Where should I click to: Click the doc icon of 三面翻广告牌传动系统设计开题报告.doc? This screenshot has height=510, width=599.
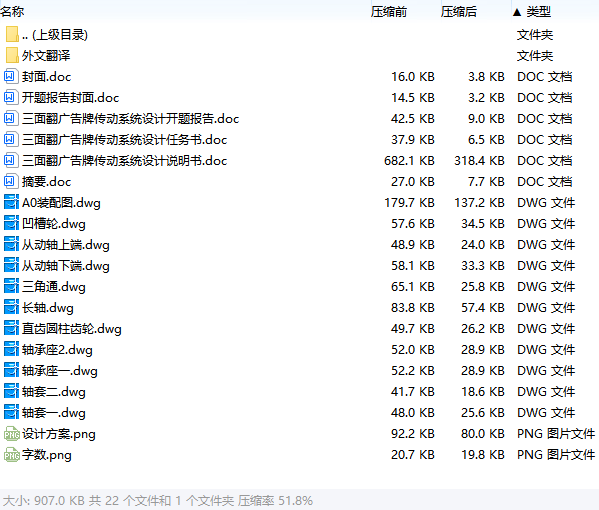point(11,118)
